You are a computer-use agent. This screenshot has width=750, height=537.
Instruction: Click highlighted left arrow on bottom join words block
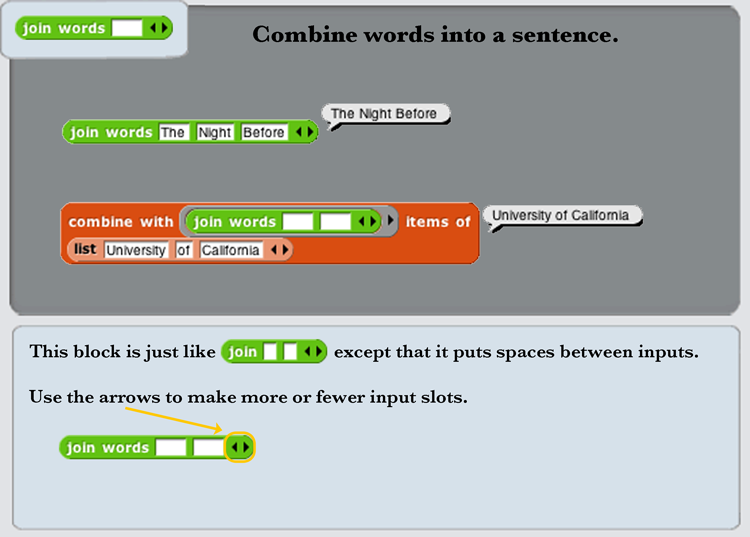click(x=235, y=448)
